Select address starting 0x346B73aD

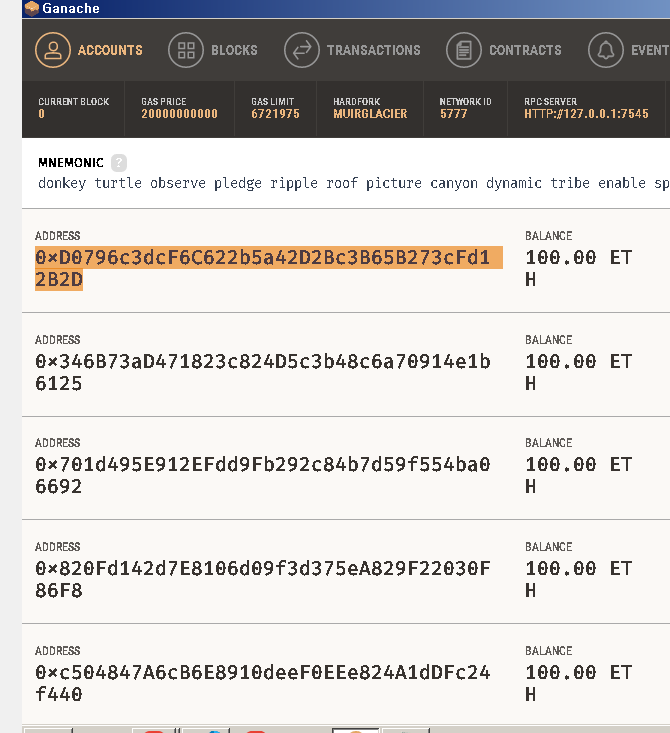coord(263,373)
